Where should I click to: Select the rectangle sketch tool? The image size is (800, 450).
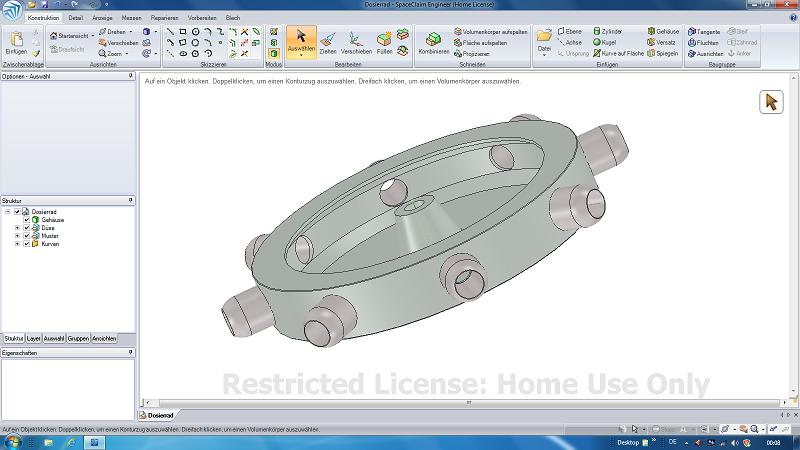tap(183, 32)
